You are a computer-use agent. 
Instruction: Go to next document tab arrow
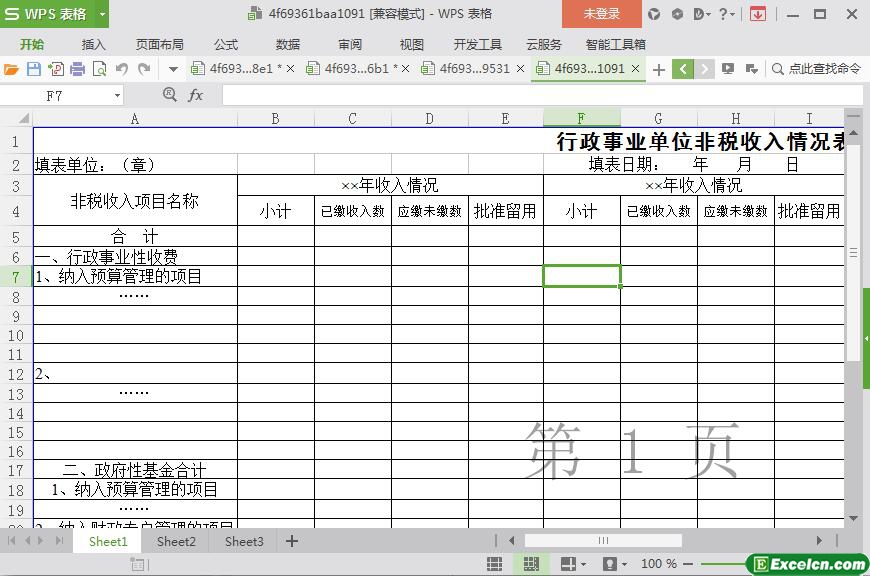tap(704, 69)
